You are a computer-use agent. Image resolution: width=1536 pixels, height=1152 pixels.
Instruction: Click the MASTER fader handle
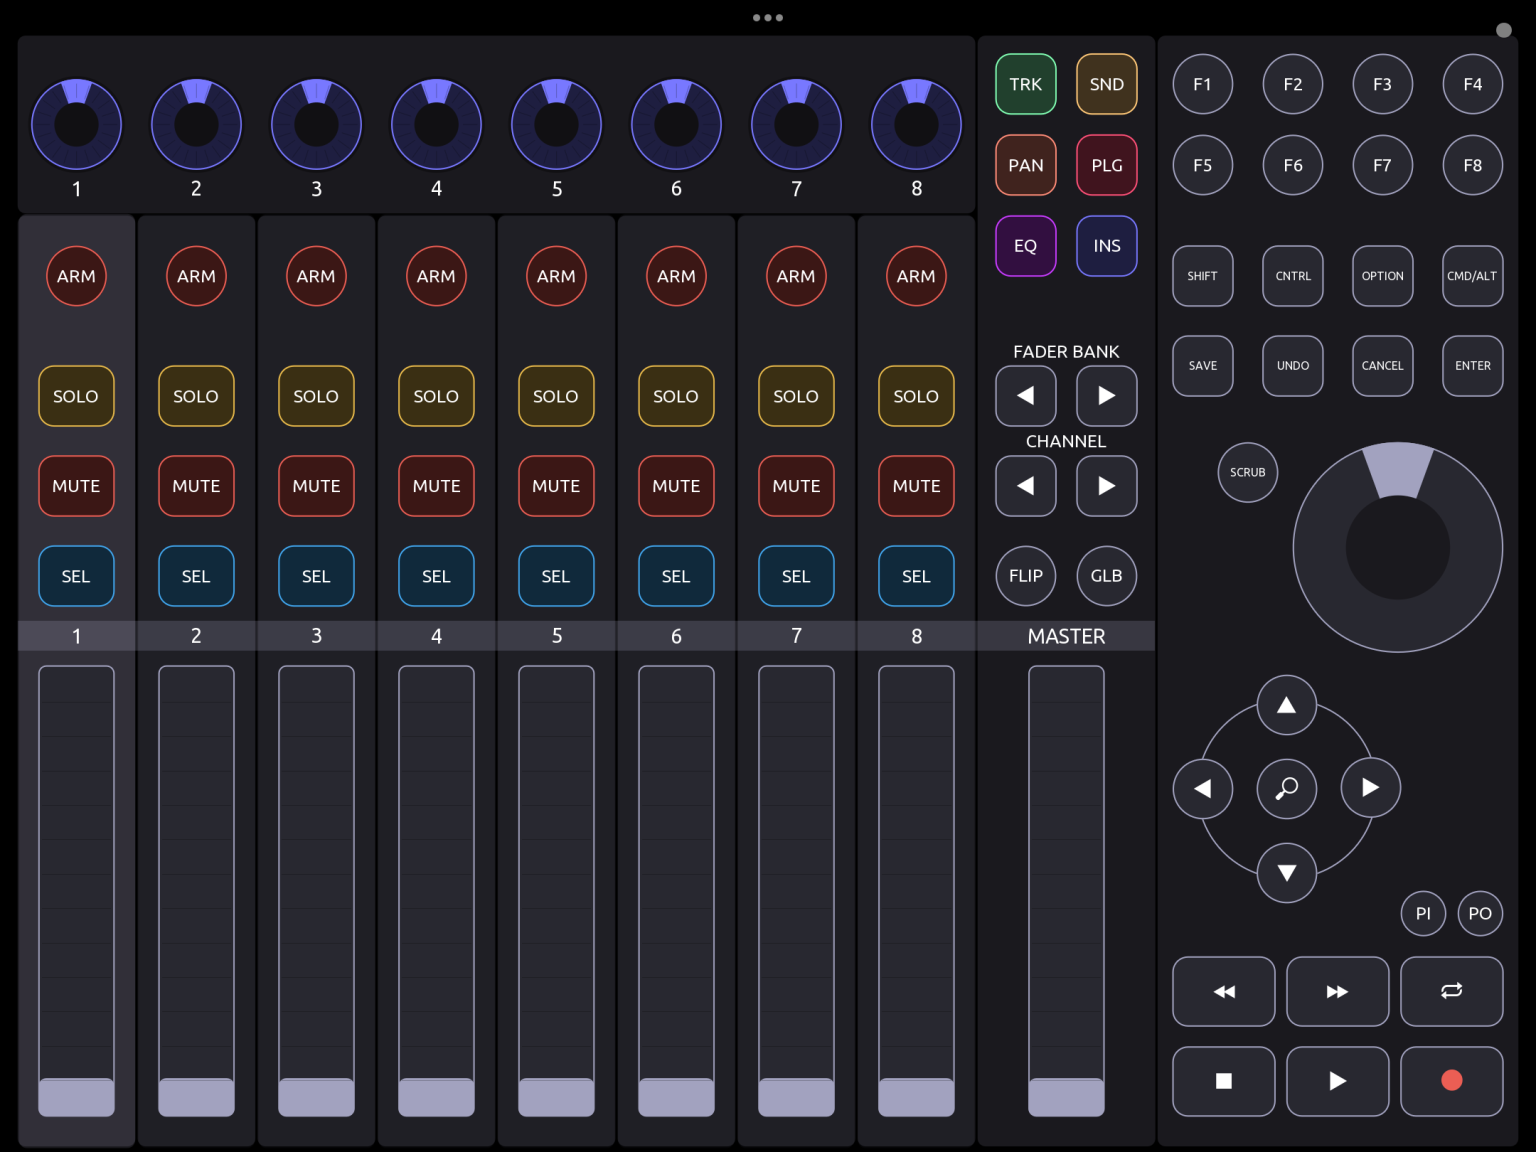(1066, 1097)
